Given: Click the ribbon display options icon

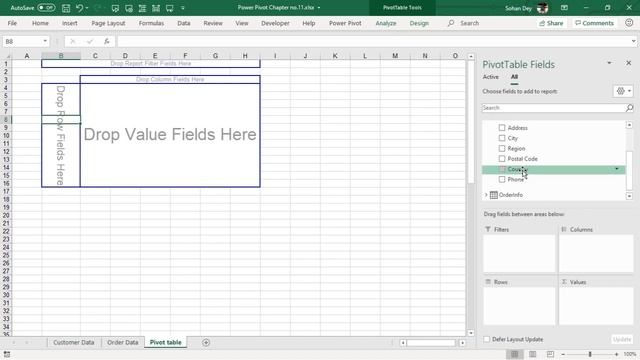Looking at the screenshot, I should pos(564,8).
